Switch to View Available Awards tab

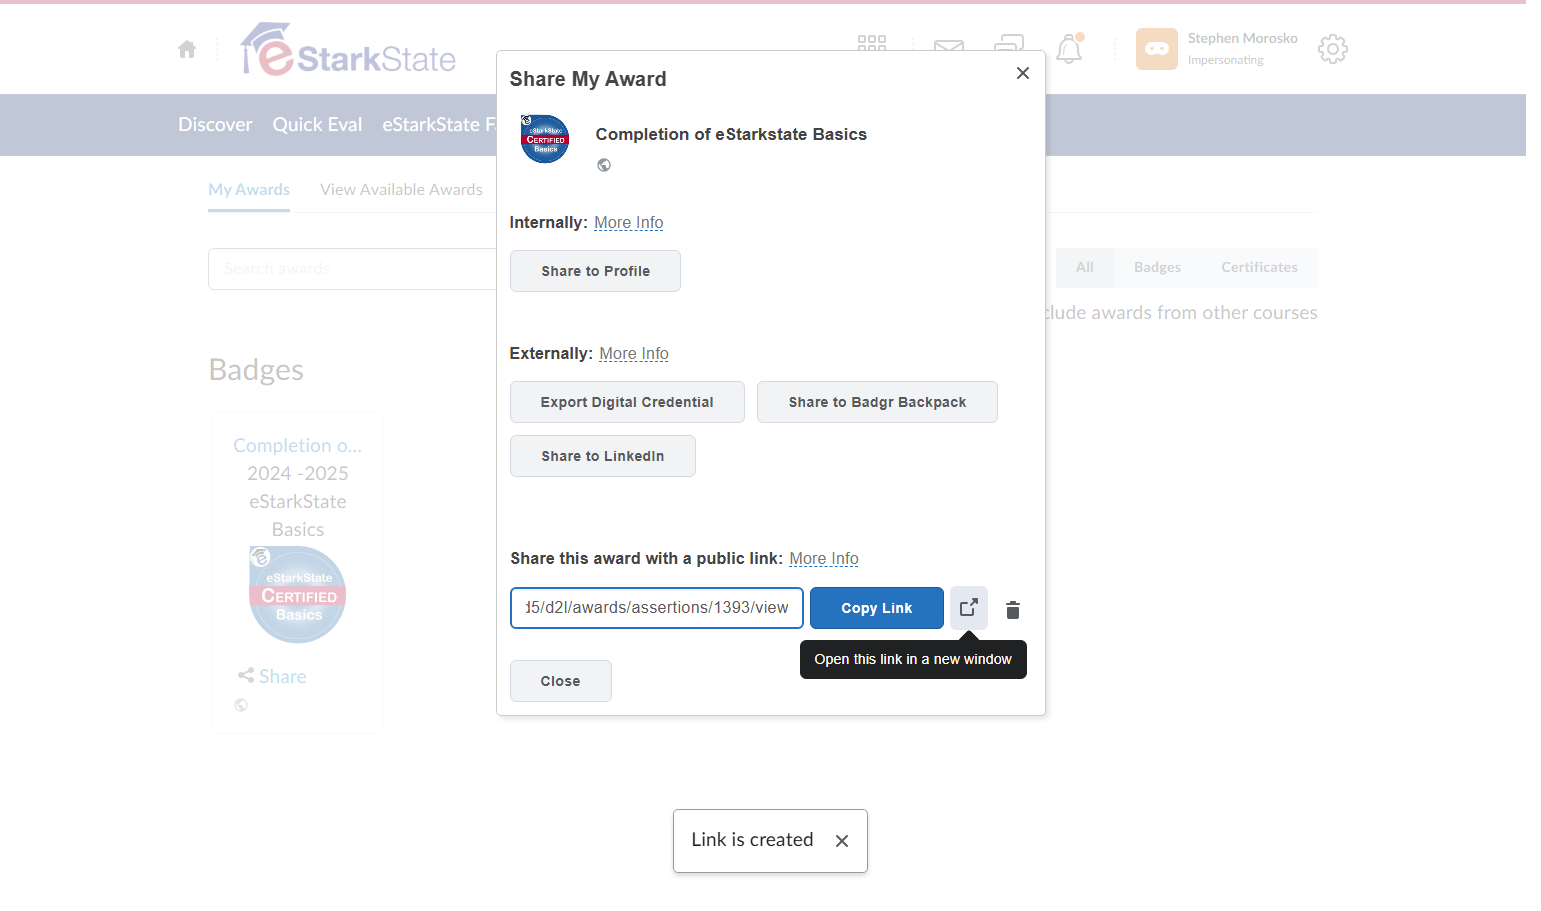click(401, 190)
